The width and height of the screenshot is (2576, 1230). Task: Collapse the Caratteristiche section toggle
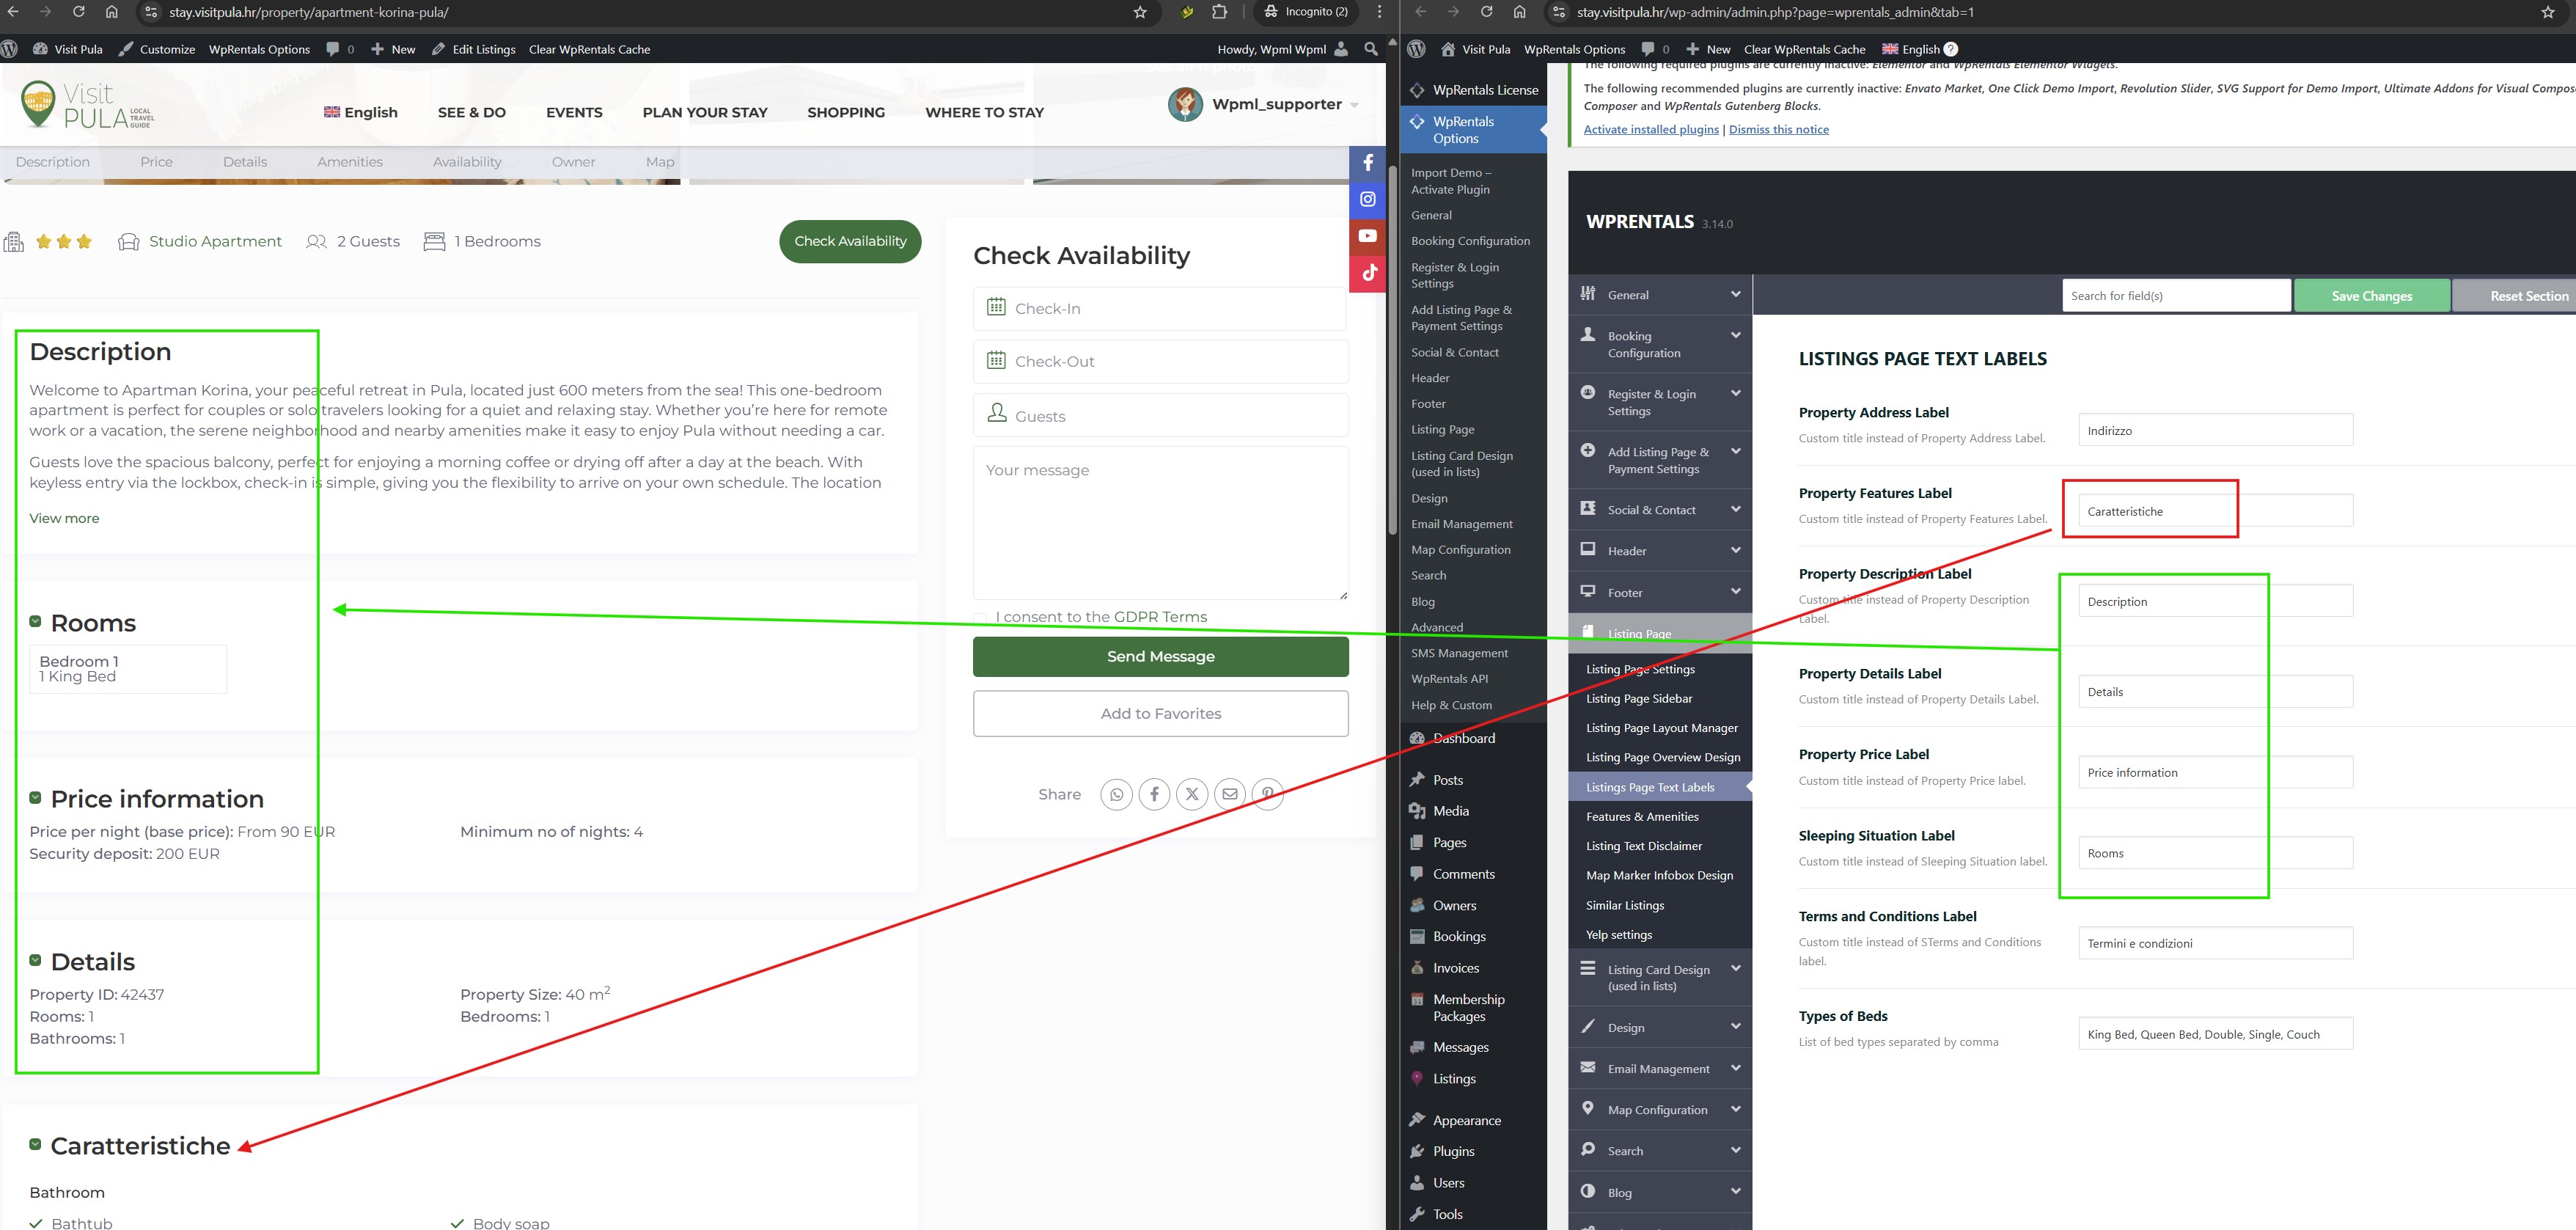pyautogui.click(x=35, y=1144)
